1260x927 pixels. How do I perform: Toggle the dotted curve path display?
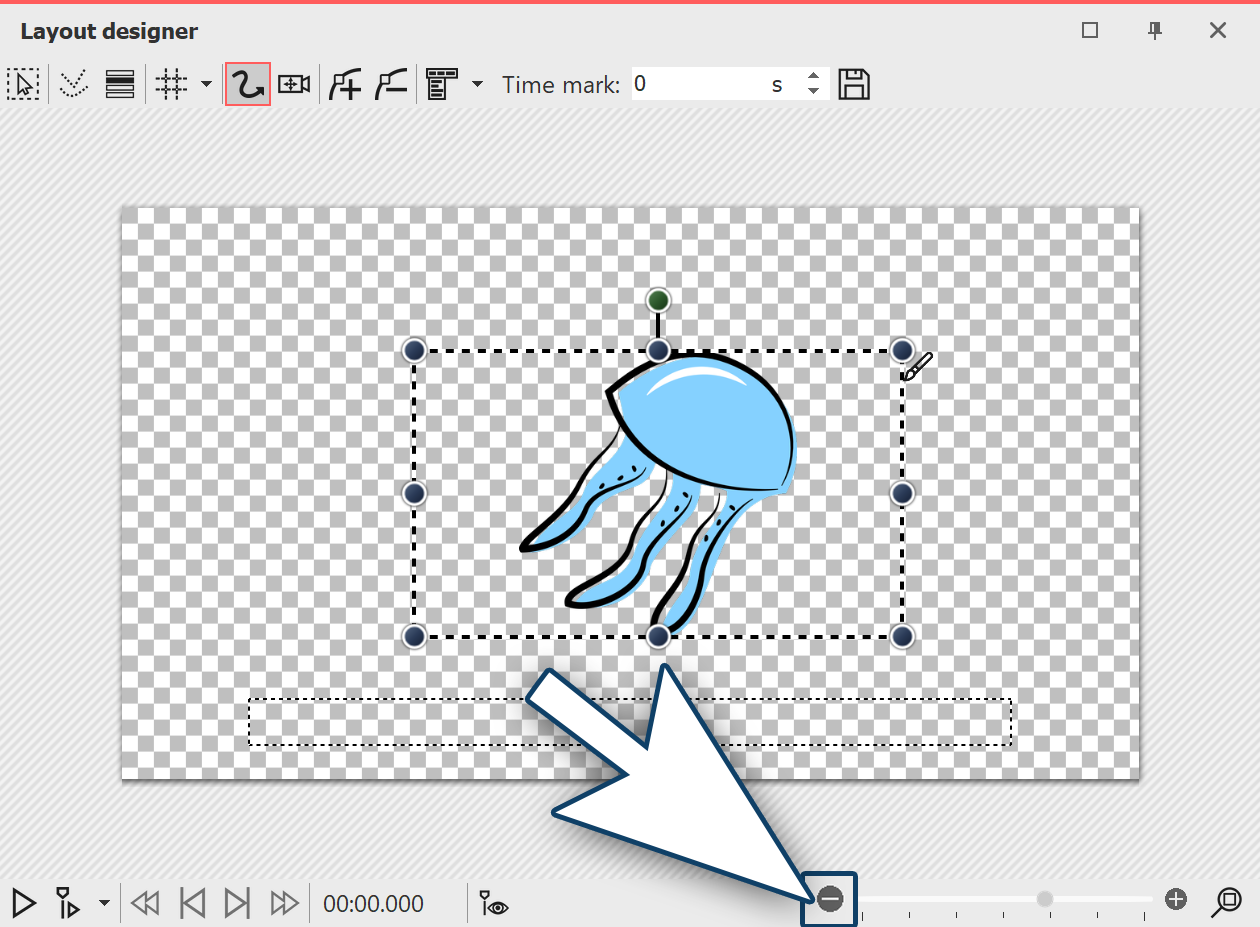(73, 85)
